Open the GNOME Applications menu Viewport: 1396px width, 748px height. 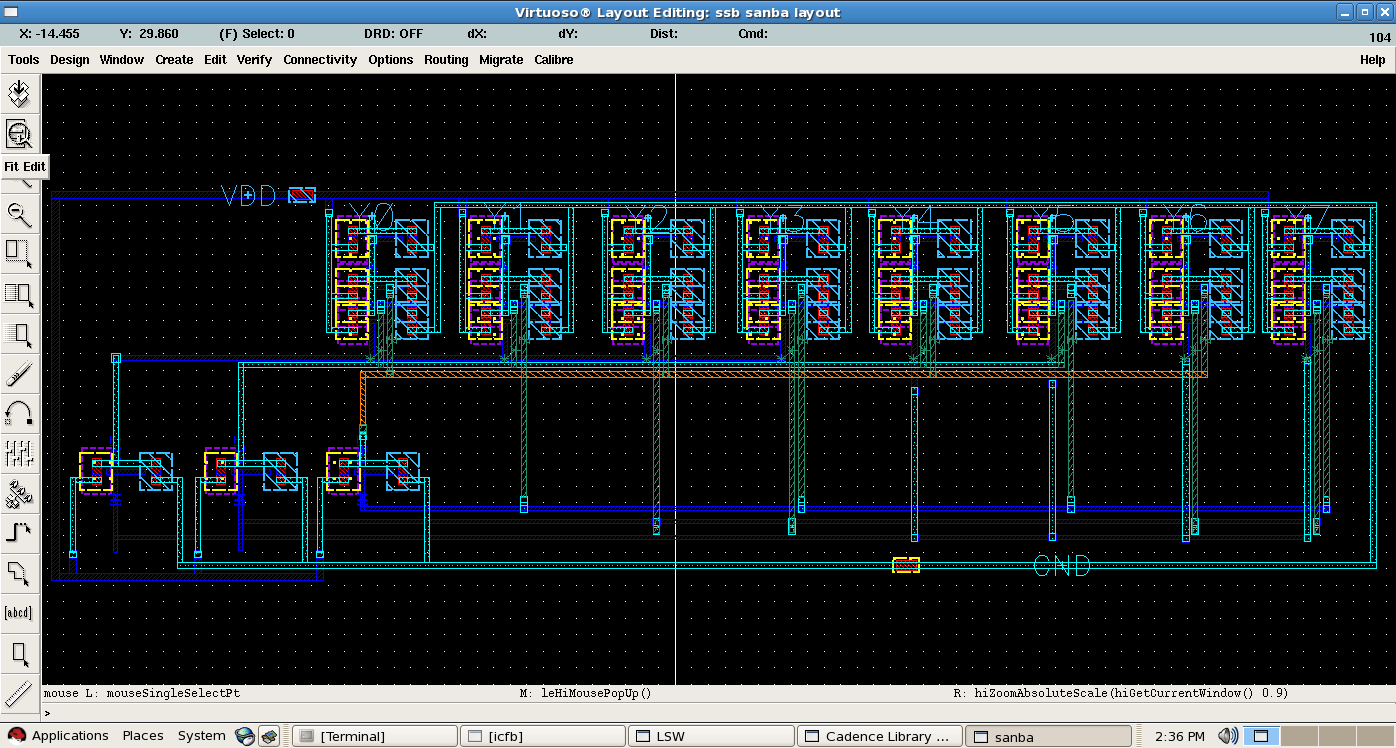pyautogui.click(x=59, y=736)
